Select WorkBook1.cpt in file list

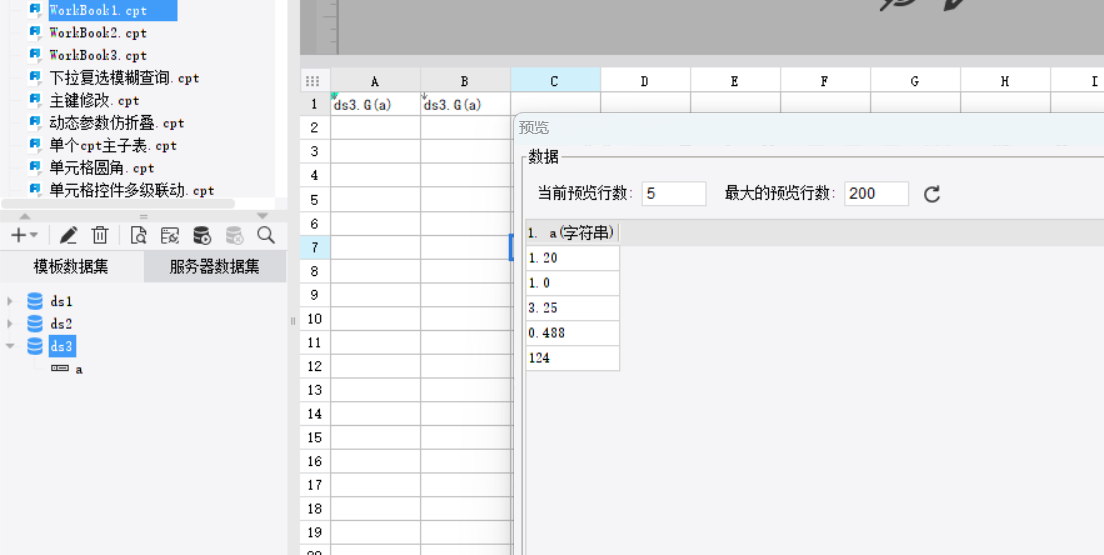tap(113, 11)
